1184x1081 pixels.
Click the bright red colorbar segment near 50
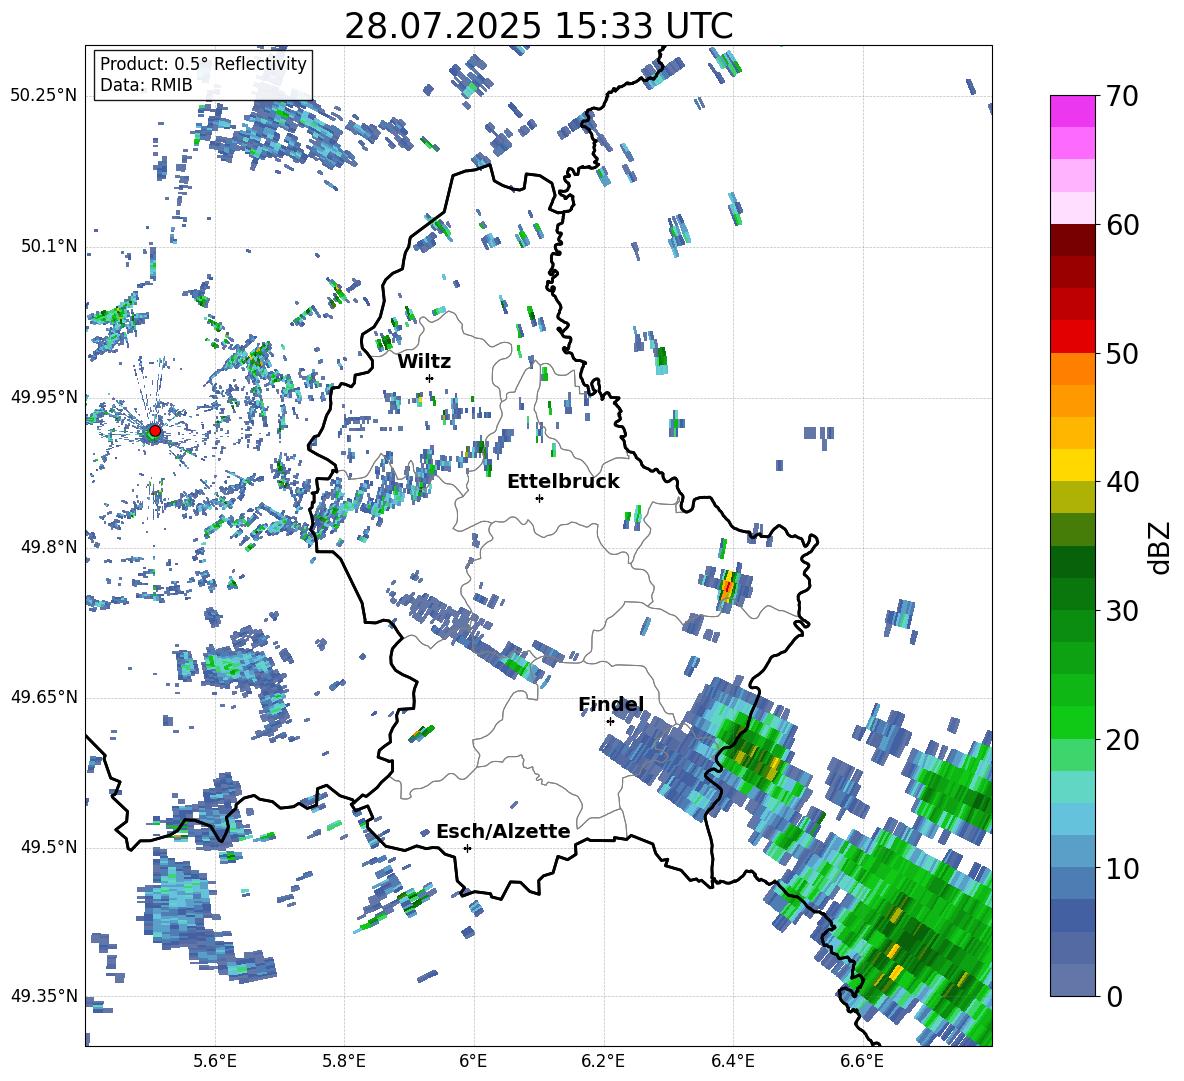coord(1072,336)
